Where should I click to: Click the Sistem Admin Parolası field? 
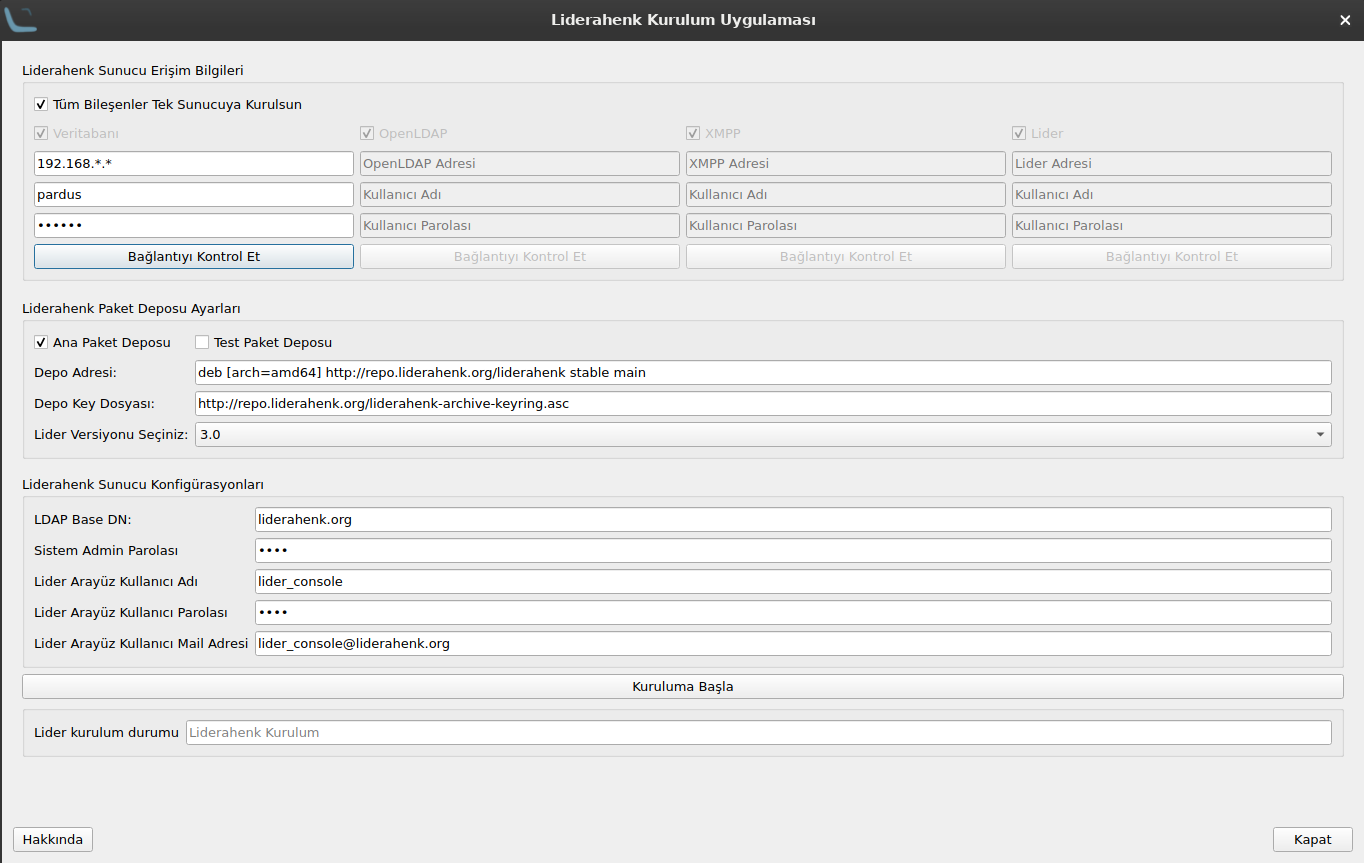[x=793, y=551]
